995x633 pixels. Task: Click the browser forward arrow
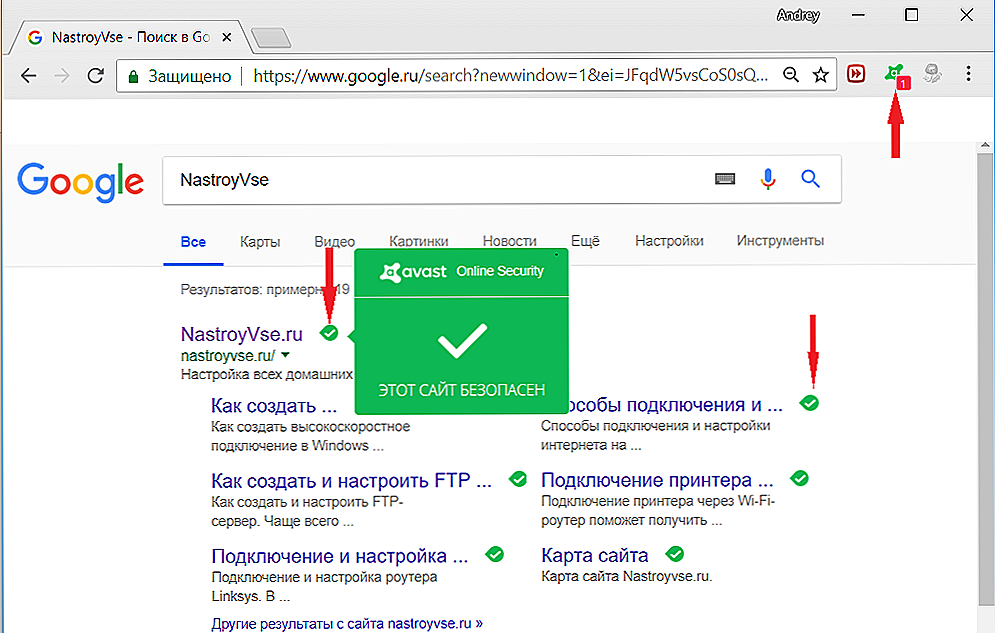click(62, 76)
